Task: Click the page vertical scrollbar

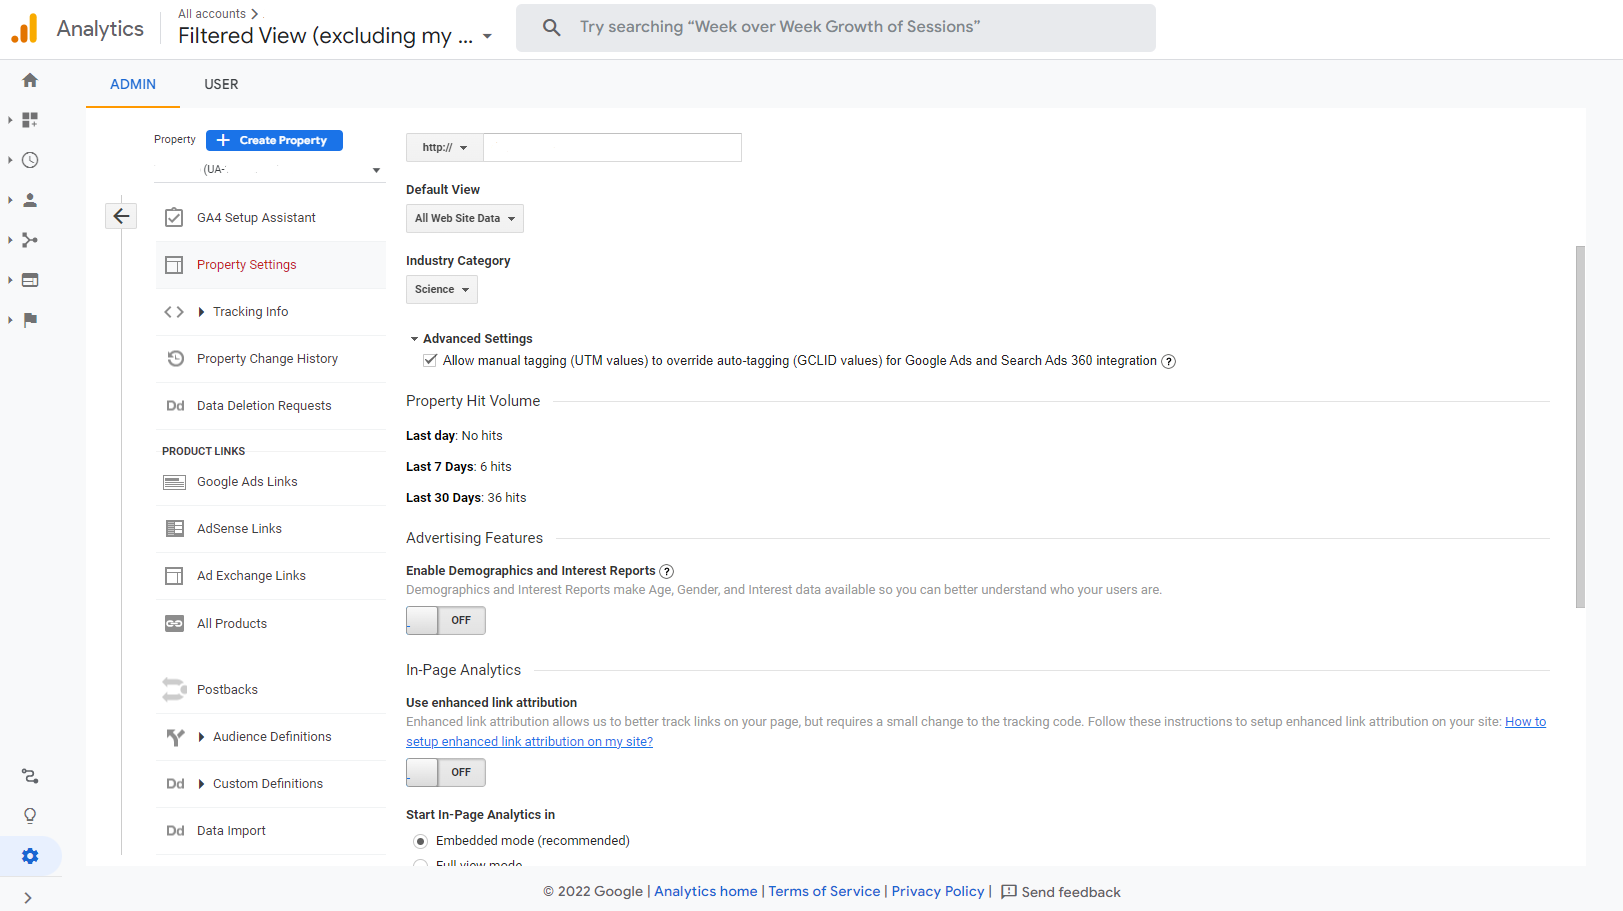Action: click(x=1580, y=427)
